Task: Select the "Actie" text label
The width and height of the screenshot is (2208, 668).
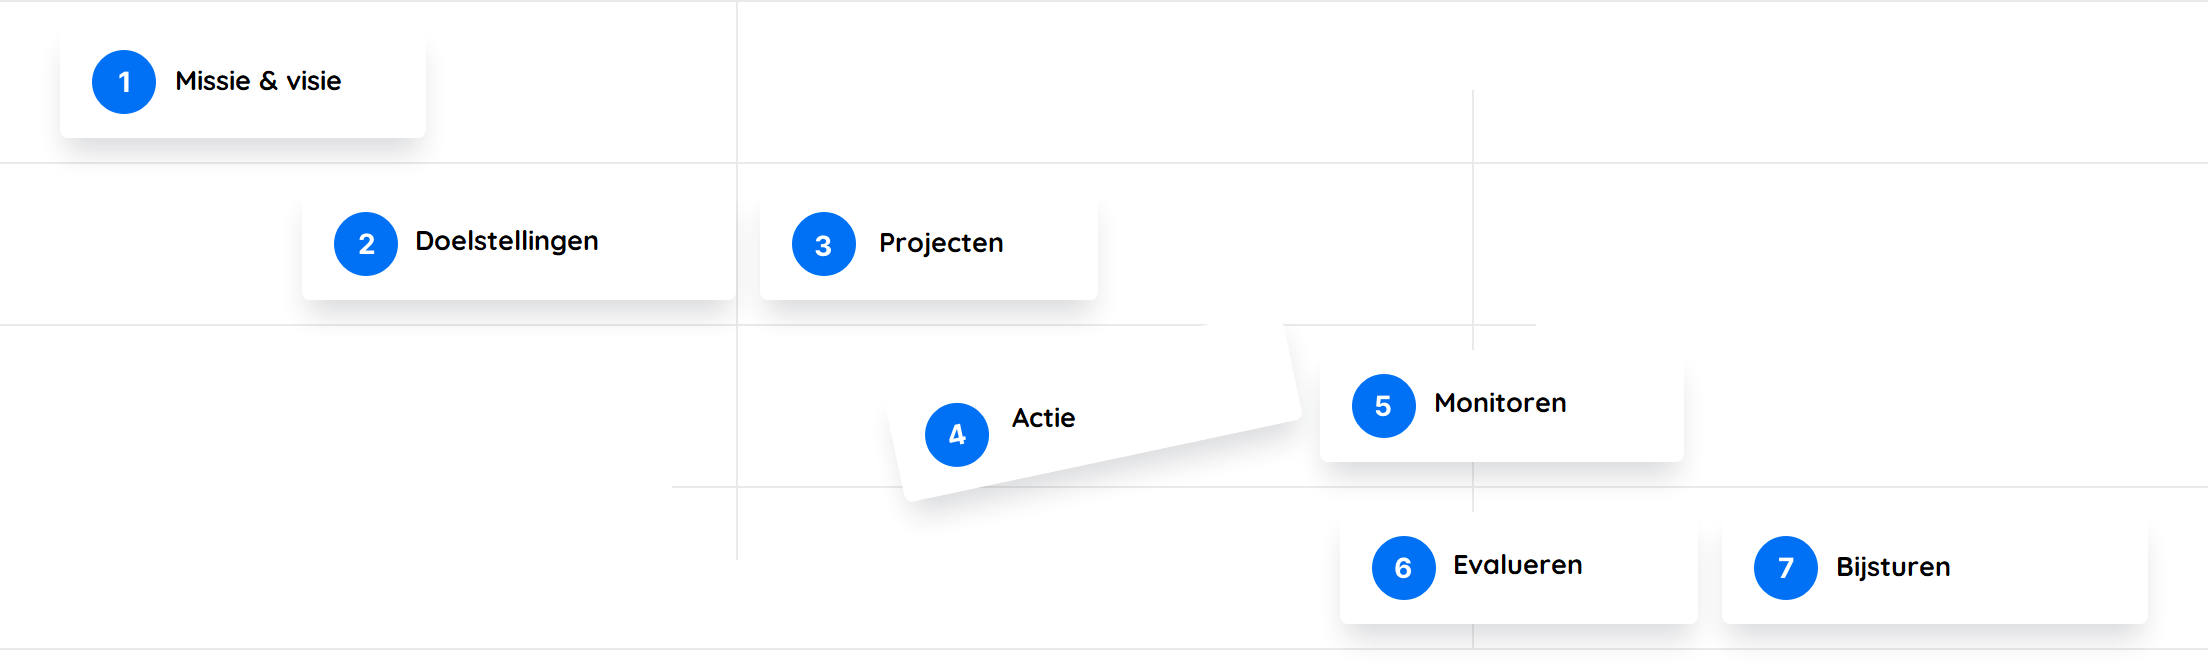Action: point(1044,418)
